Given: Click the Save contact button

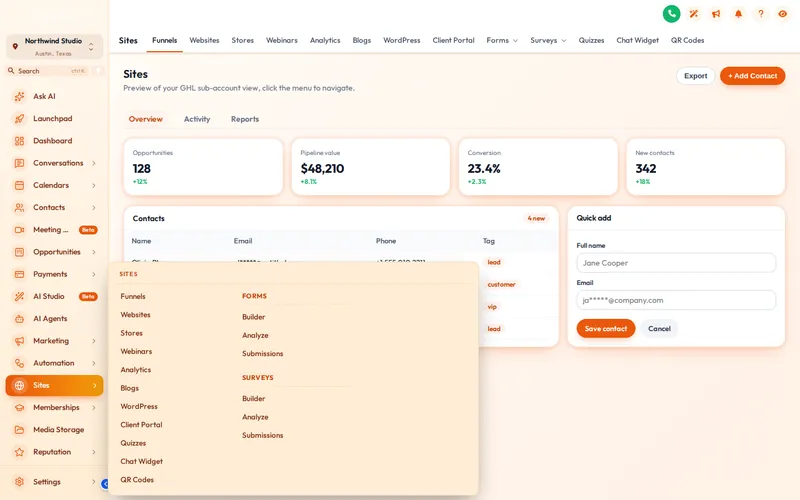Looking at the screenshot, I should [606, 329].
